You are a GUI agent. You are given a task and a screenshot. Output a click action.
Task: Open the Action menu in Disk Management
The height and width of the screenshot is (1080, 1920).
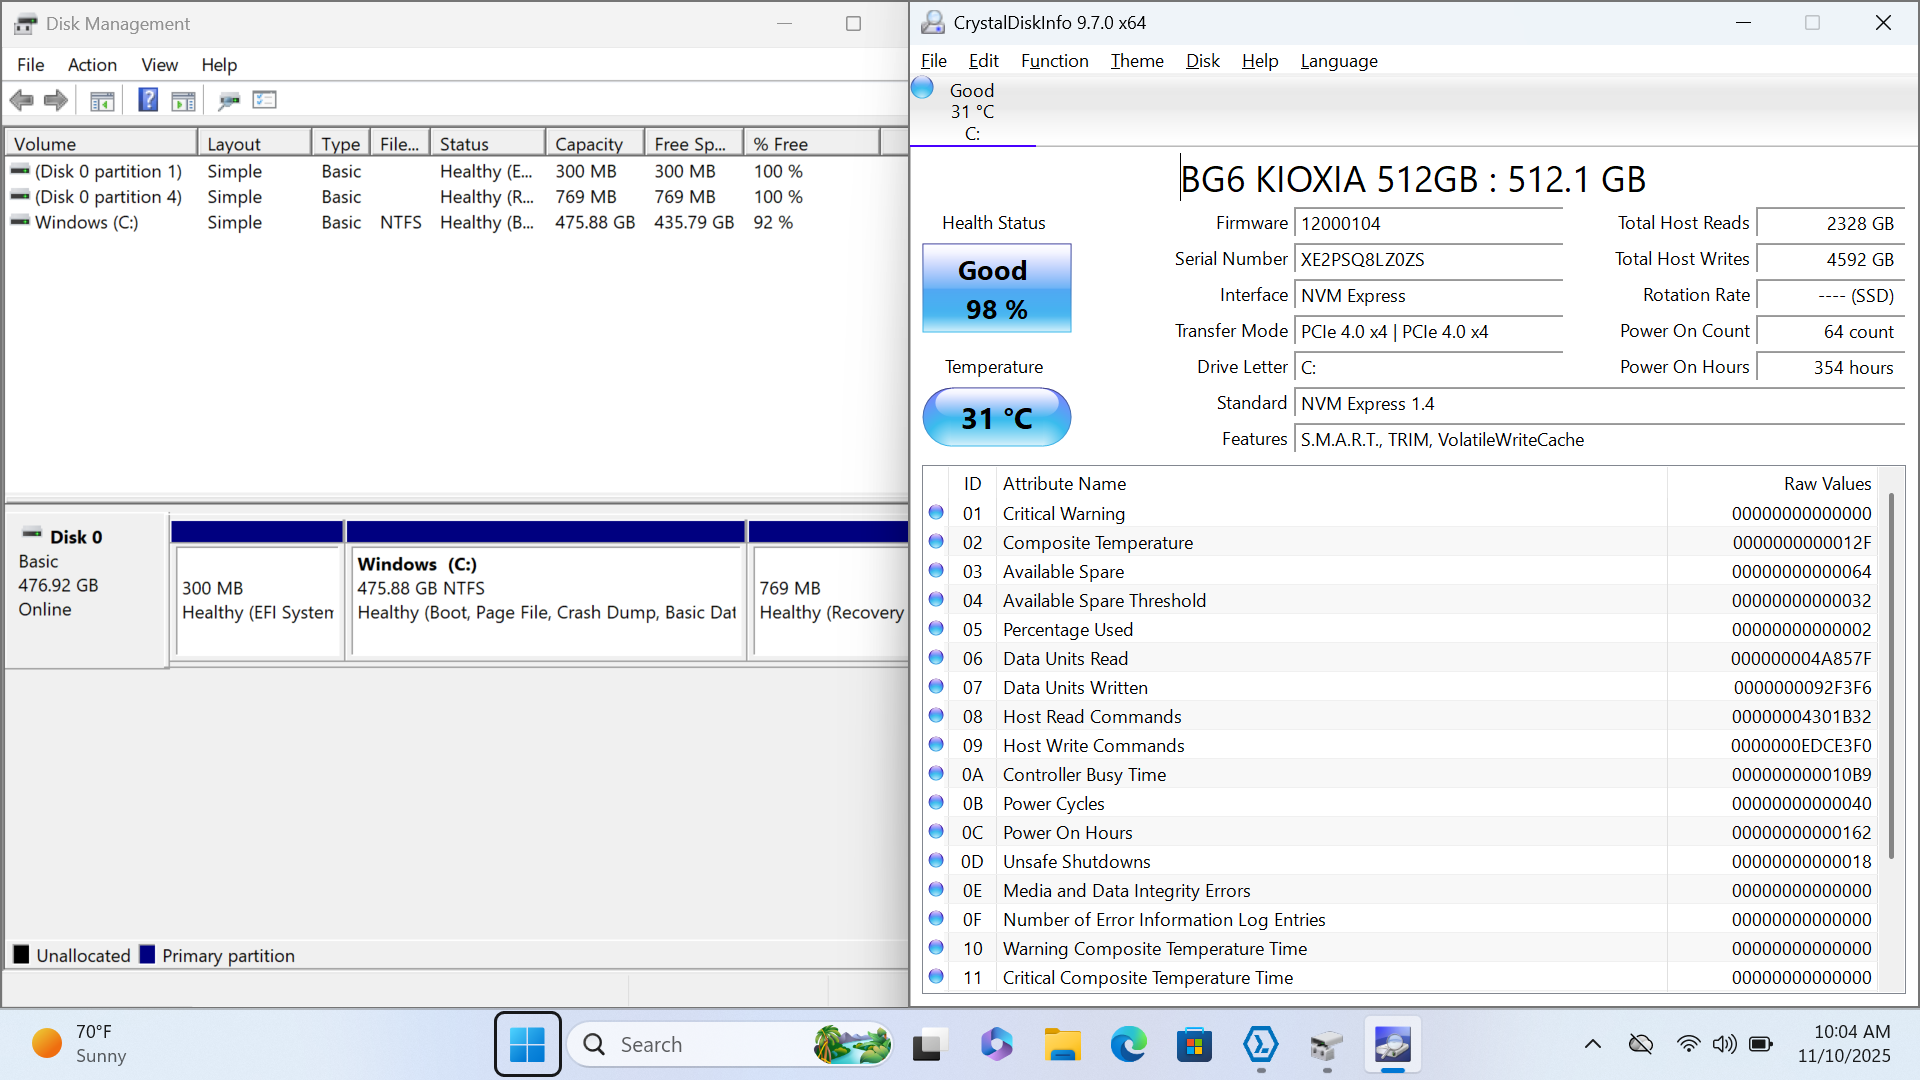click(x=92, y=65)
